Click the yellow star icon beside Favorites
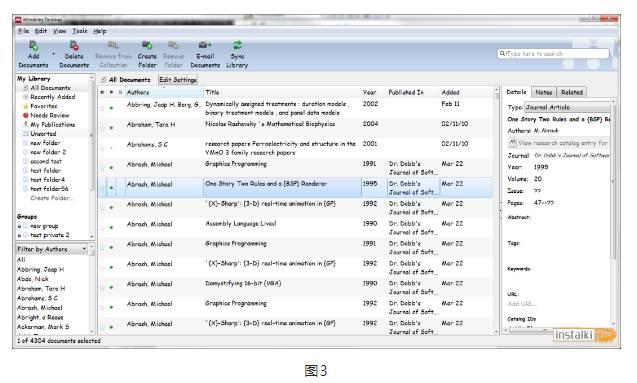 click(26, 106)
